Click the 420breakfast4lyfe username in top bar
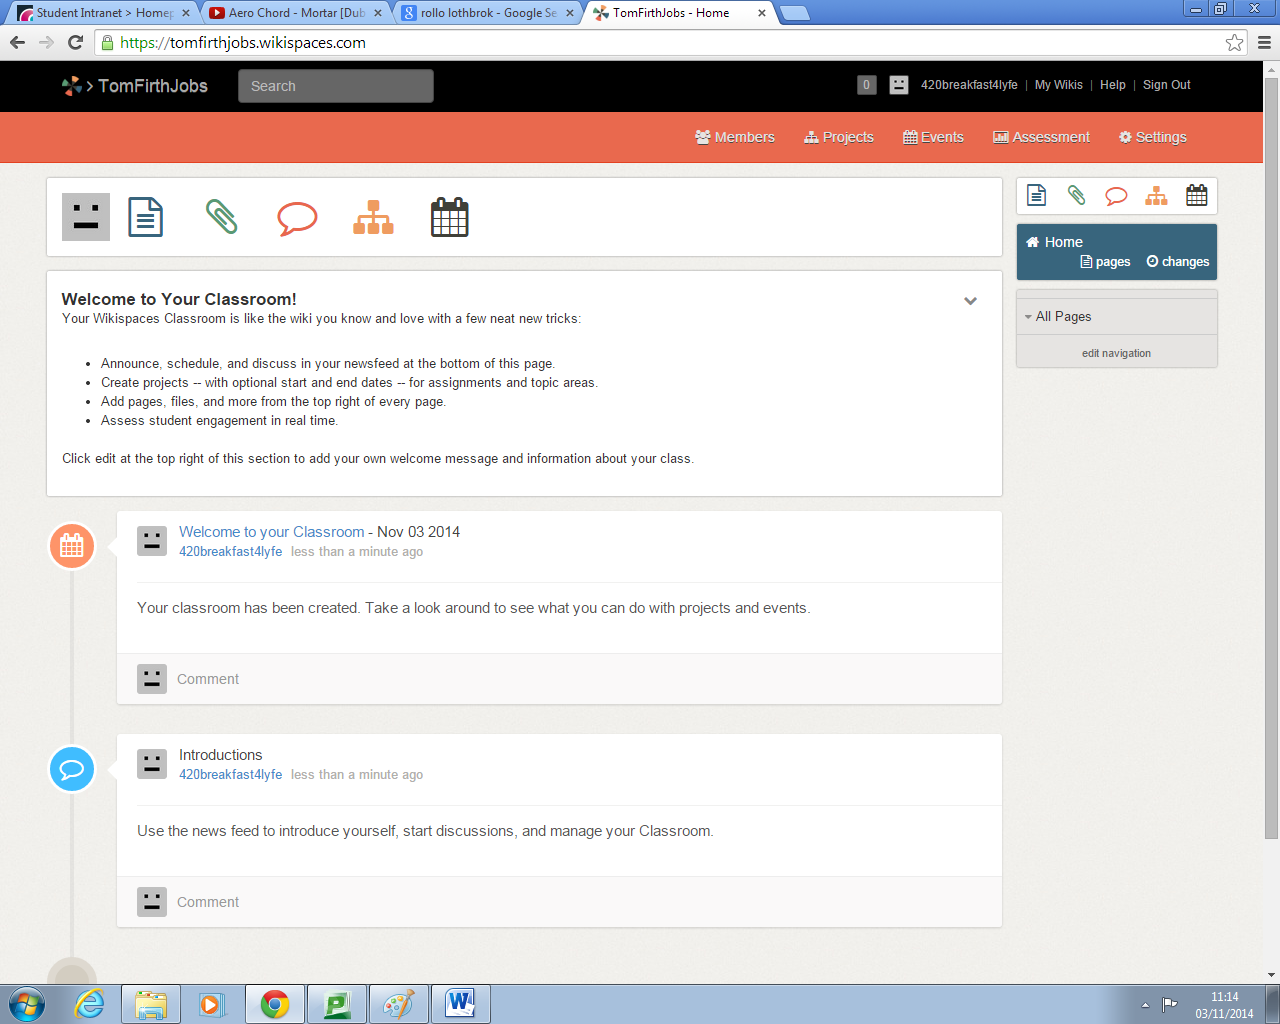 [969, 85]
